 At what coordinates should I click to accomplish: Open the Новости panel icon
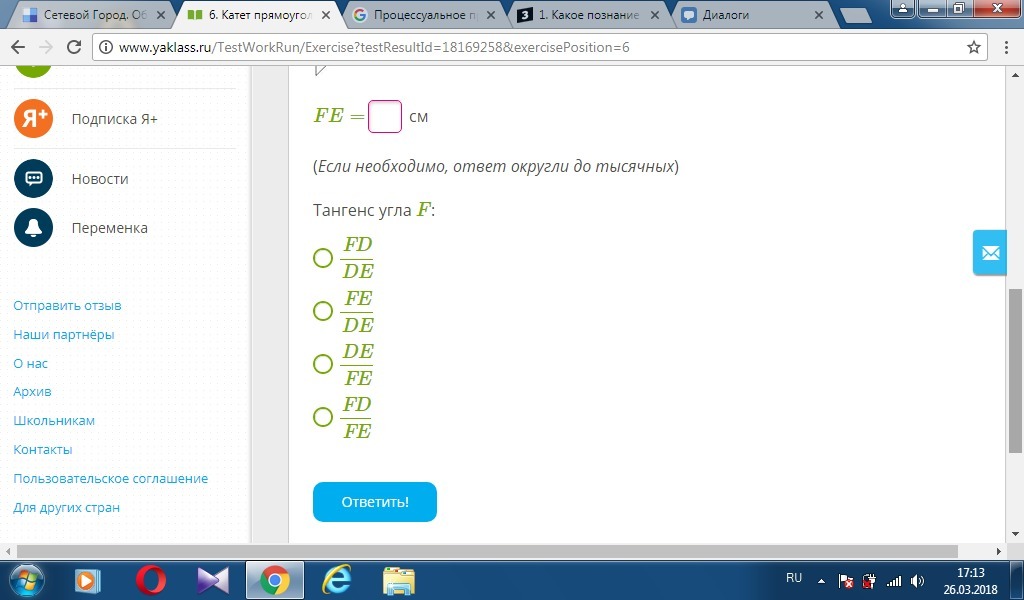[x=33, y=178]
